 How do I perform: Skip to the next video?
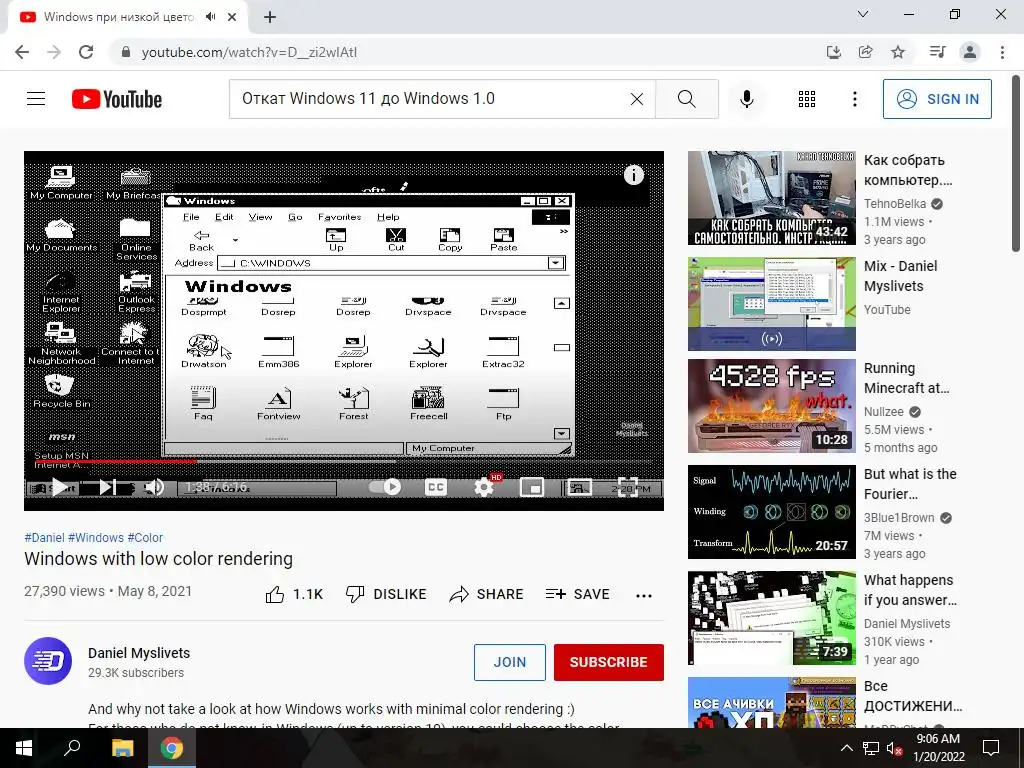(x=108, y=487)
